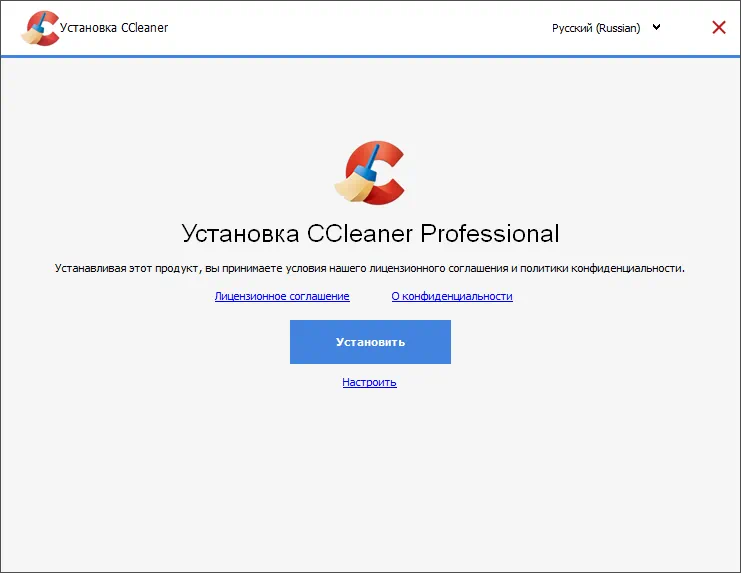The height and width of the screenshot is (573, 741).
Task: Click the Установка CCleaner Professional heading
Action: (x=370, y=233)
